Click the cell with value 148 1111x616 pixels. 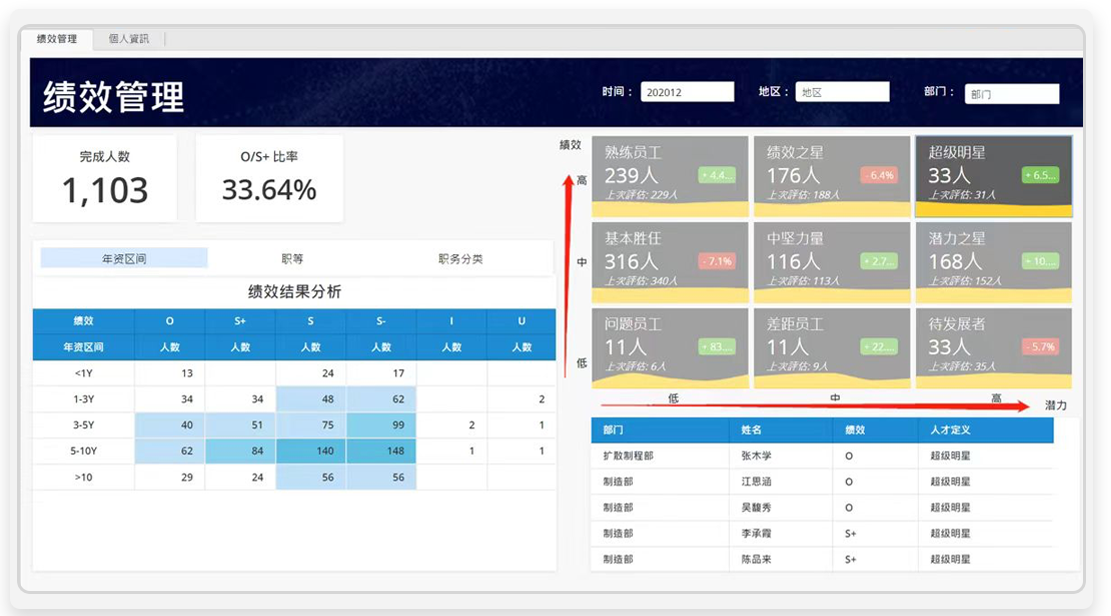(381, 451)
